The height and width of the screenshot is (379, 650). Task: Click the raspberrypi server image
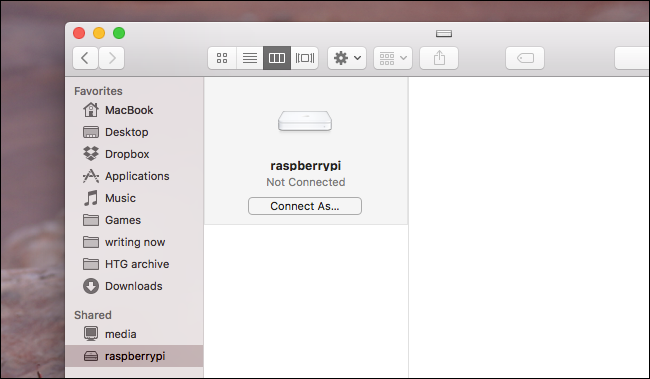305,121
